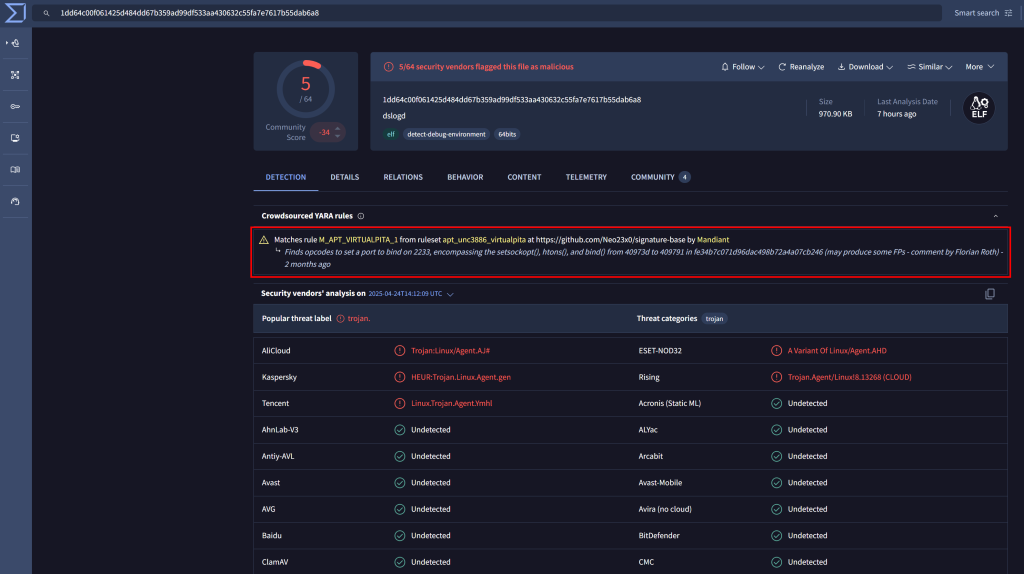Click the Follow bell icon
Viewport: 1024px width, 574px height.
point(725,67)
